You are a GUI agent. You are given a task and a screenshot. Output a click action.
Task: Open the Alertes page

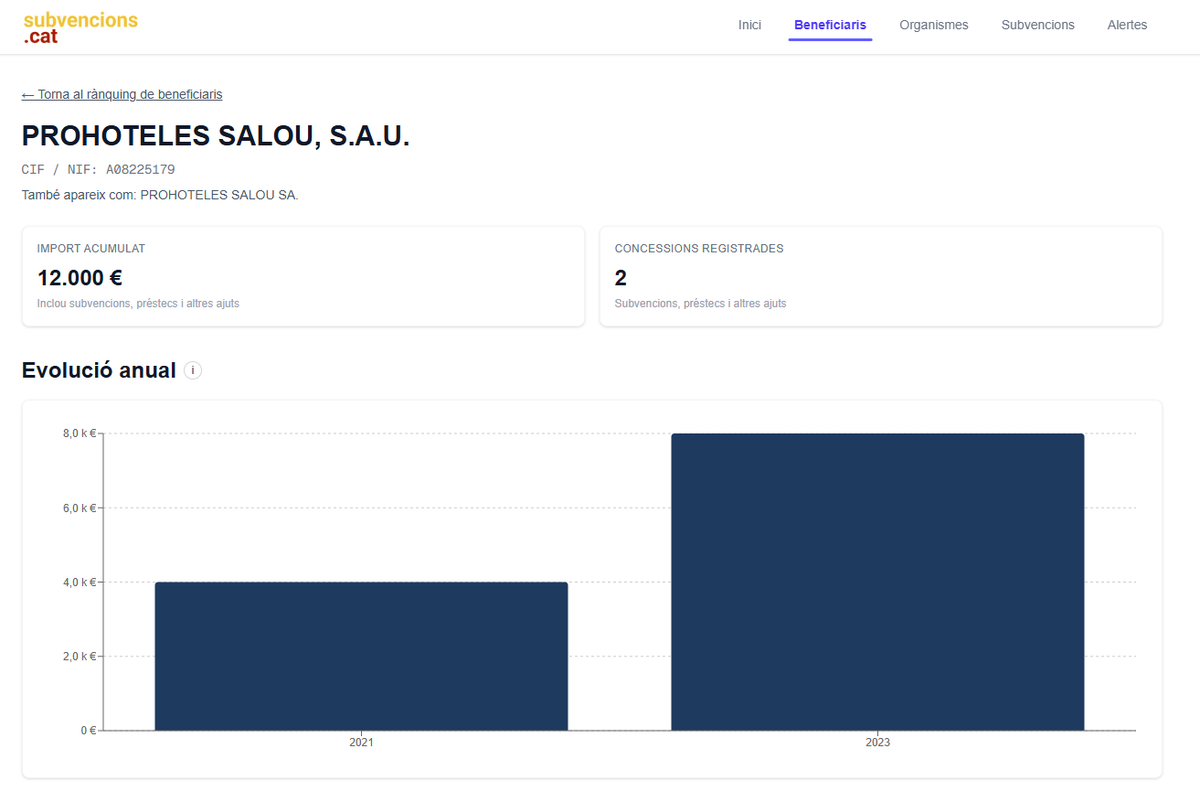click(1127, 25)
